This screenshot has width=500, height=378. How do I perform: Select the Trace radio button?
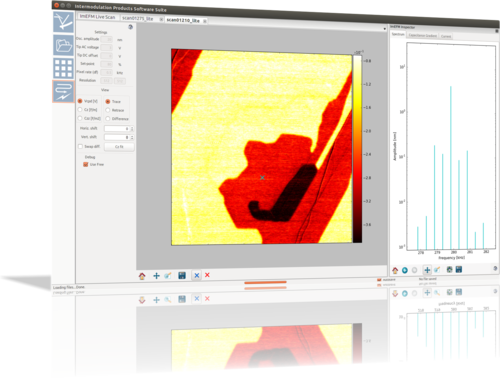(x=108, y=101)
